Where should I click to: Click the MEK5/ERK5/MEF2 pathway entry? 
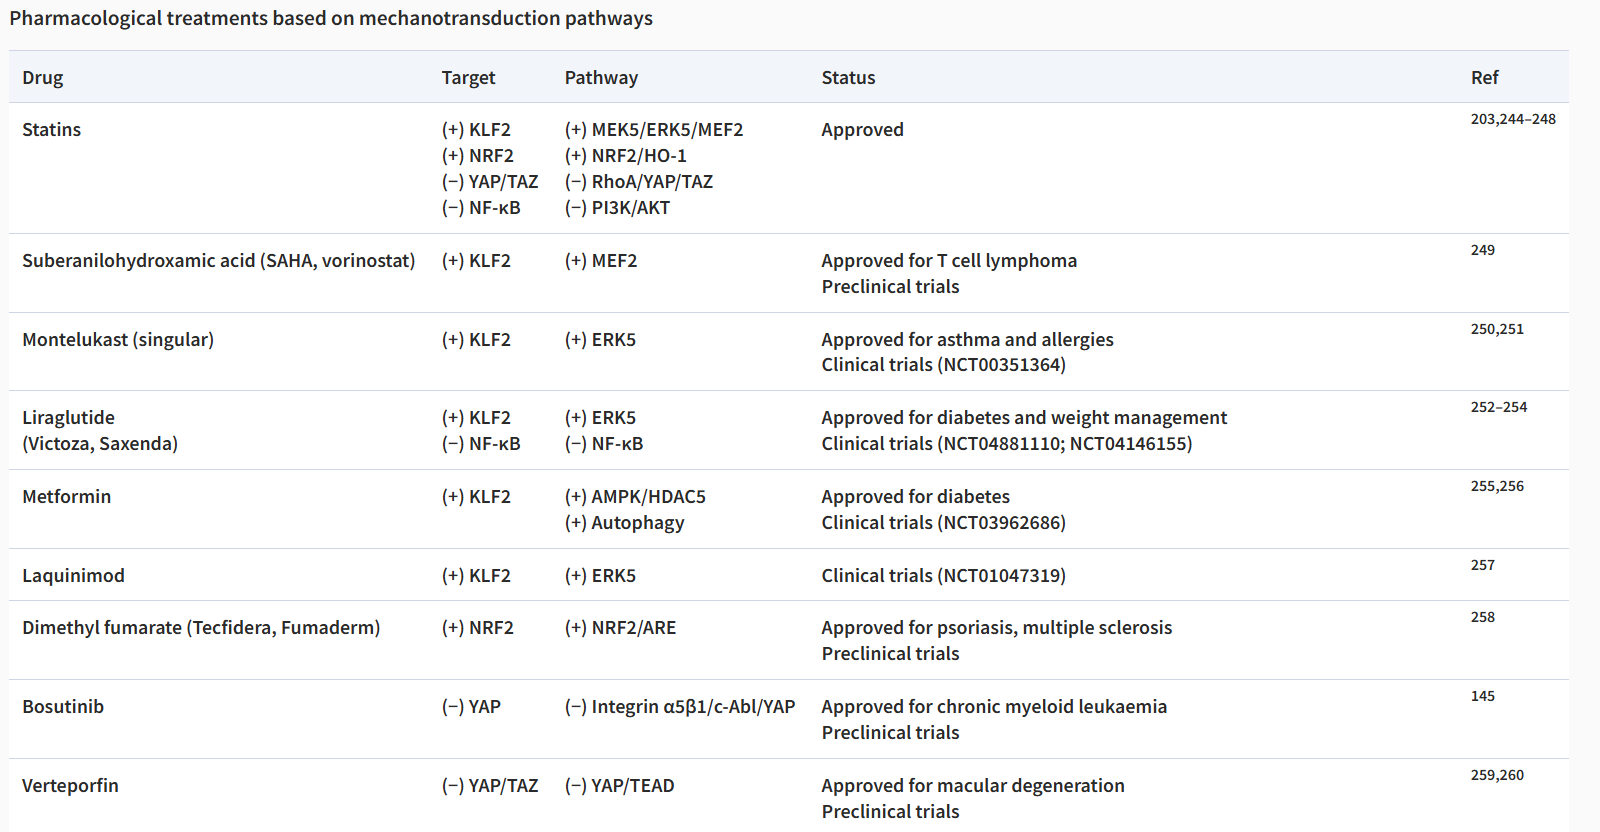(x=666, y=130)
